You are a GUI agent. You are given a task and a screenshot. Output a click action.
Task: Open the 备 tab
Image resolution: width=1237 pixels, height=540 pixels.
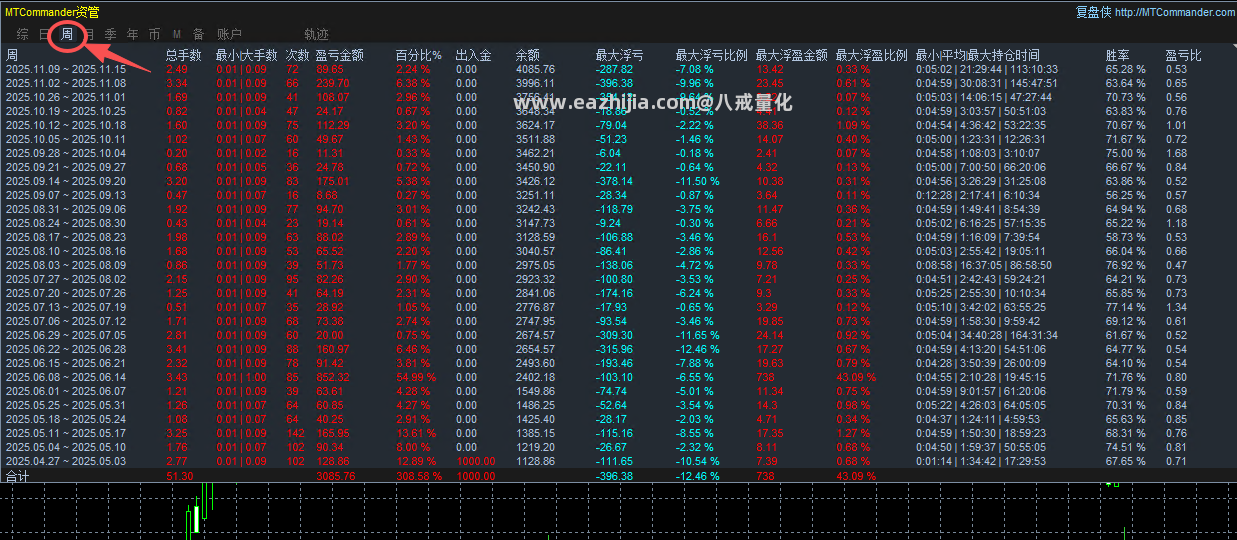(198, 35)
